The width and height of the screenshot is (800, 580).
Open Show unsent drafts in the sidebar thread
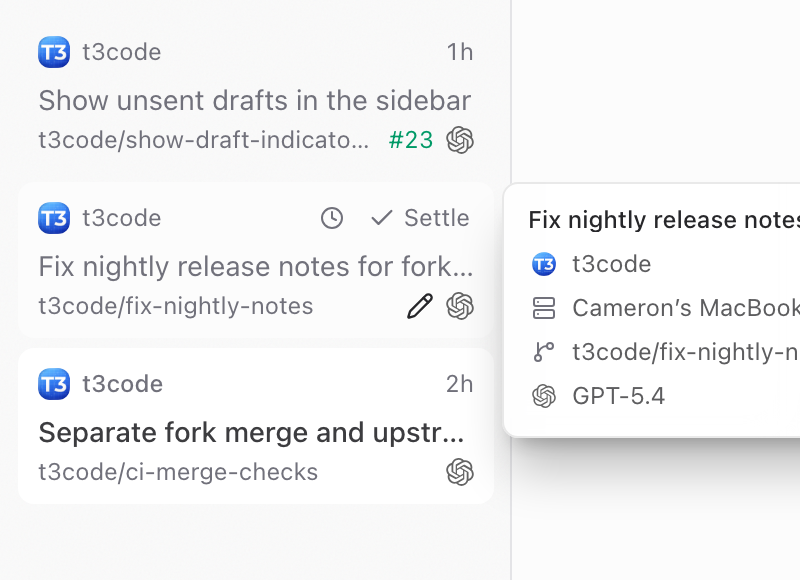click(x=255, y=100)
